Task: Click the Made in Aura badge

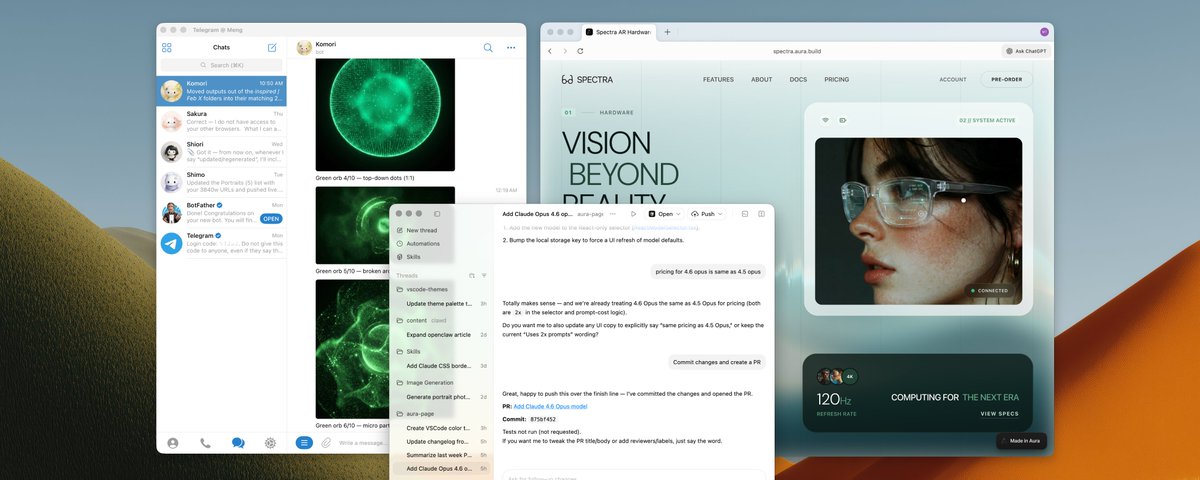Action: click(x=1022, y=441)
